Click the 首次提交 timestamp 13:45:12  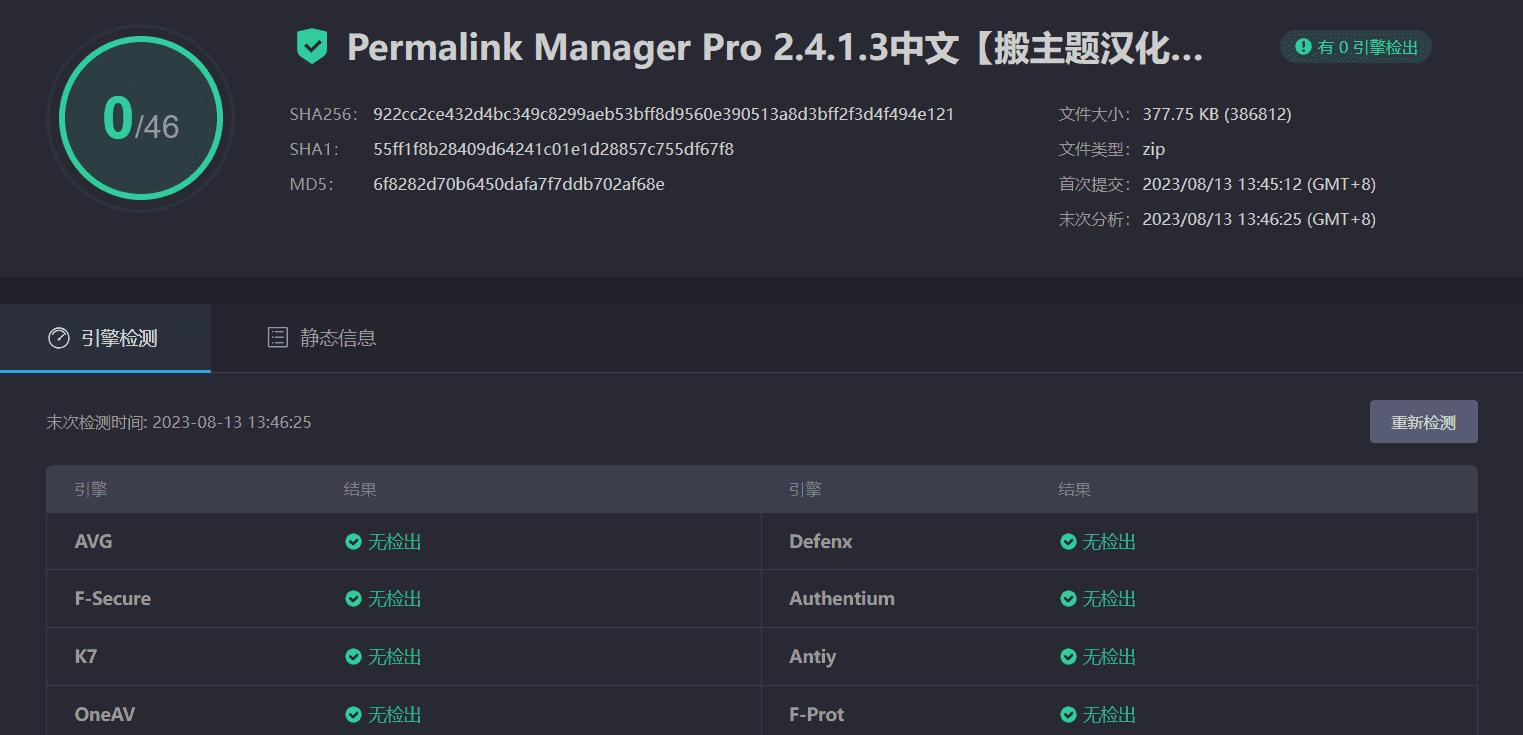pos(1259,184)
